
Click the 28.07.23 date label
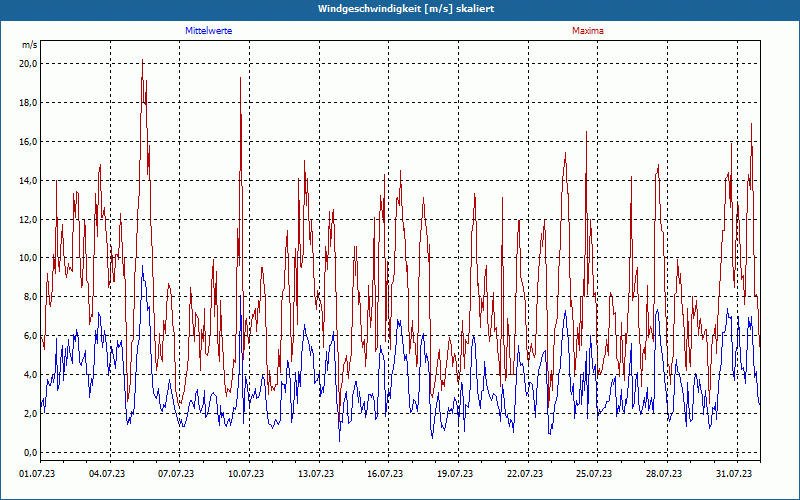tap(664, 474)
